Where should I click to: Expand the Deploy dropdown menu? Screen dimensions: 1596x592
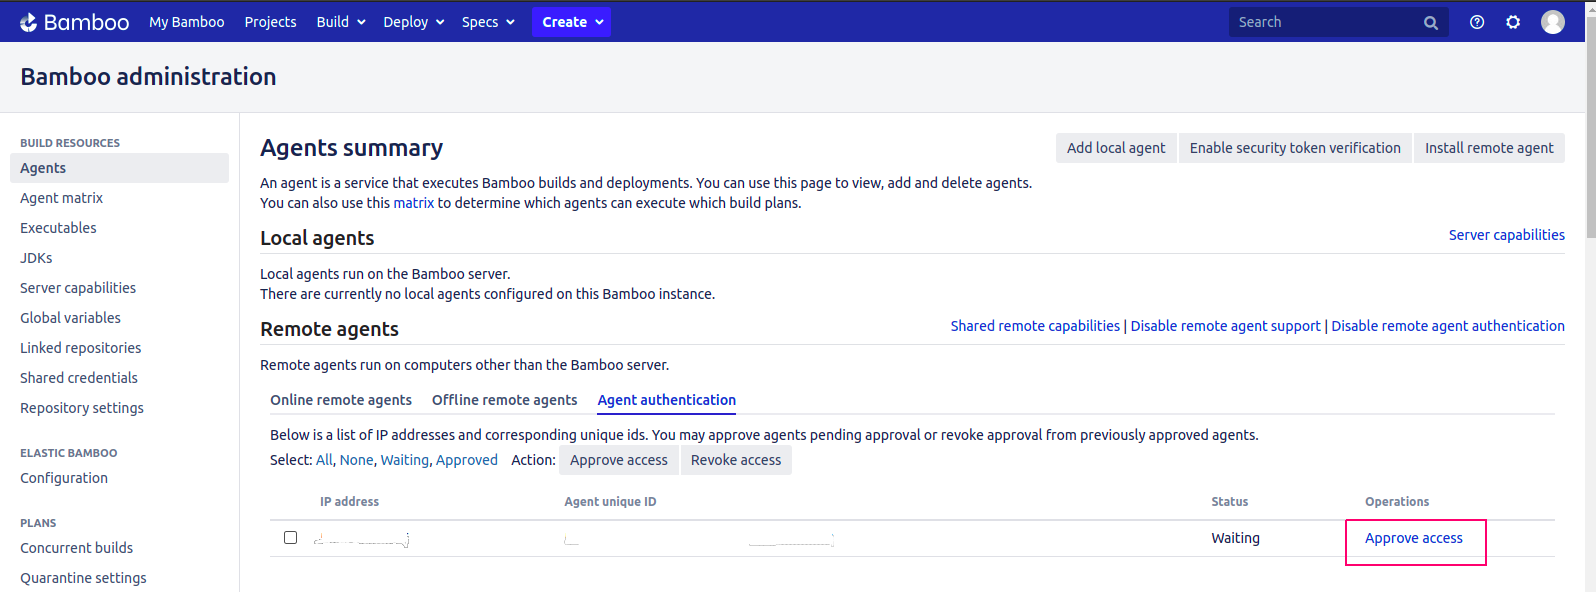pos(414,22)
